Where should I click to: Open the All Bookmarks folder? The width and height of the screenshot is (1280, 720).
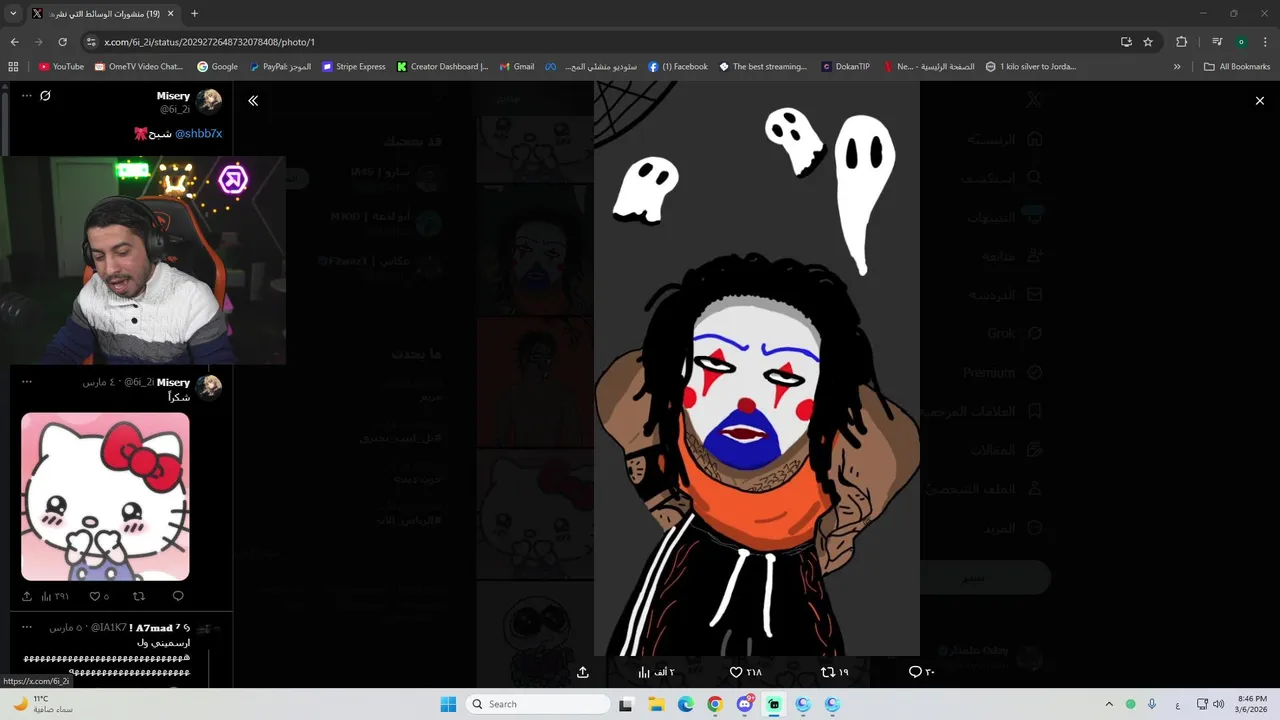click(1237, 66)
